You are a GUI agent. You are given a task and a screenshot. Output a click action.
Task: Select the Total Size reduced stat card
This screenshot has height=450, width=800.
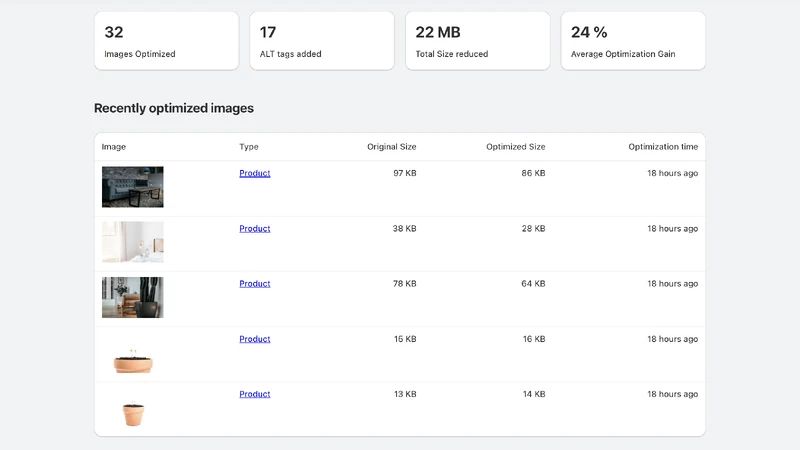[x=478, y=41]
